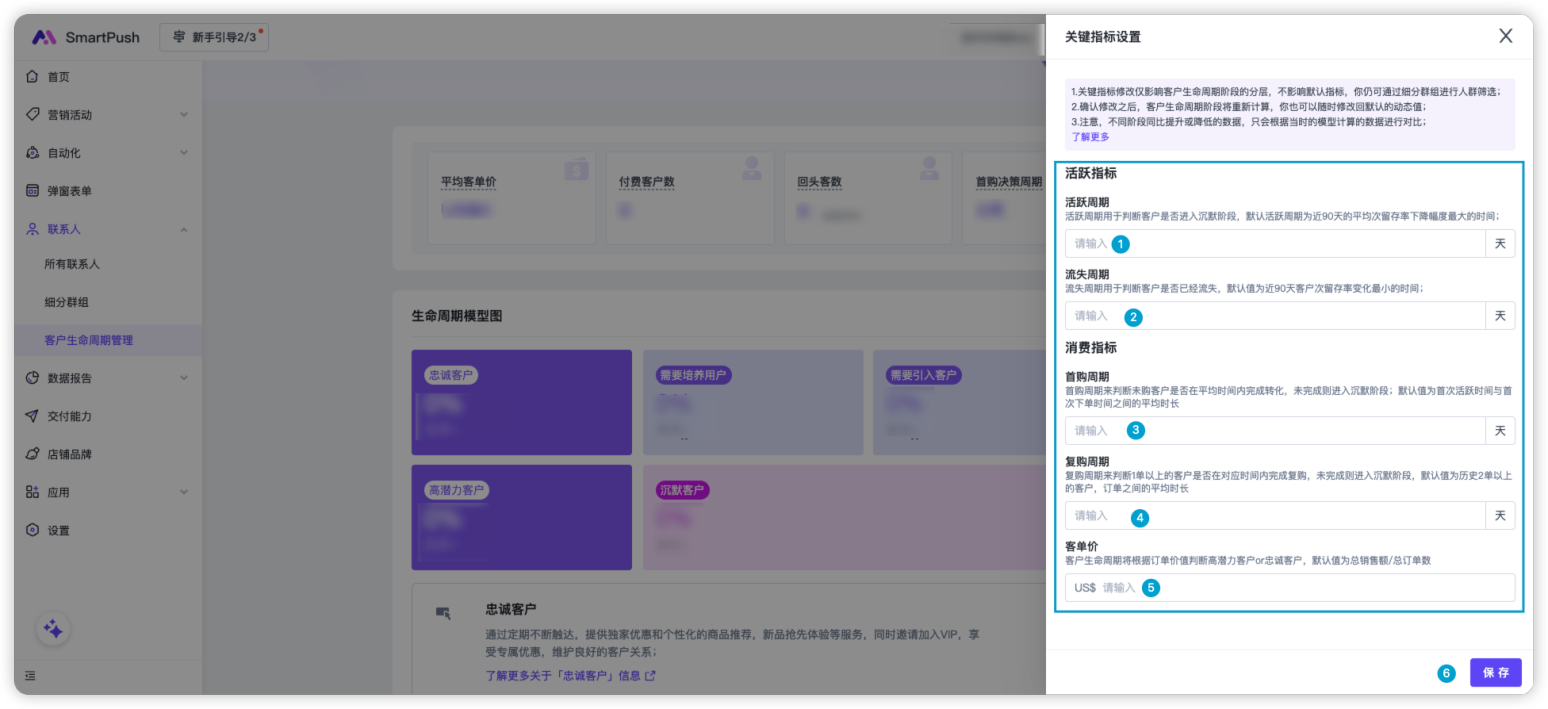This screenshot has width=1548, height=709.
Task: Expand the 营销活动 menu
Action: click(x=184, y=115)
